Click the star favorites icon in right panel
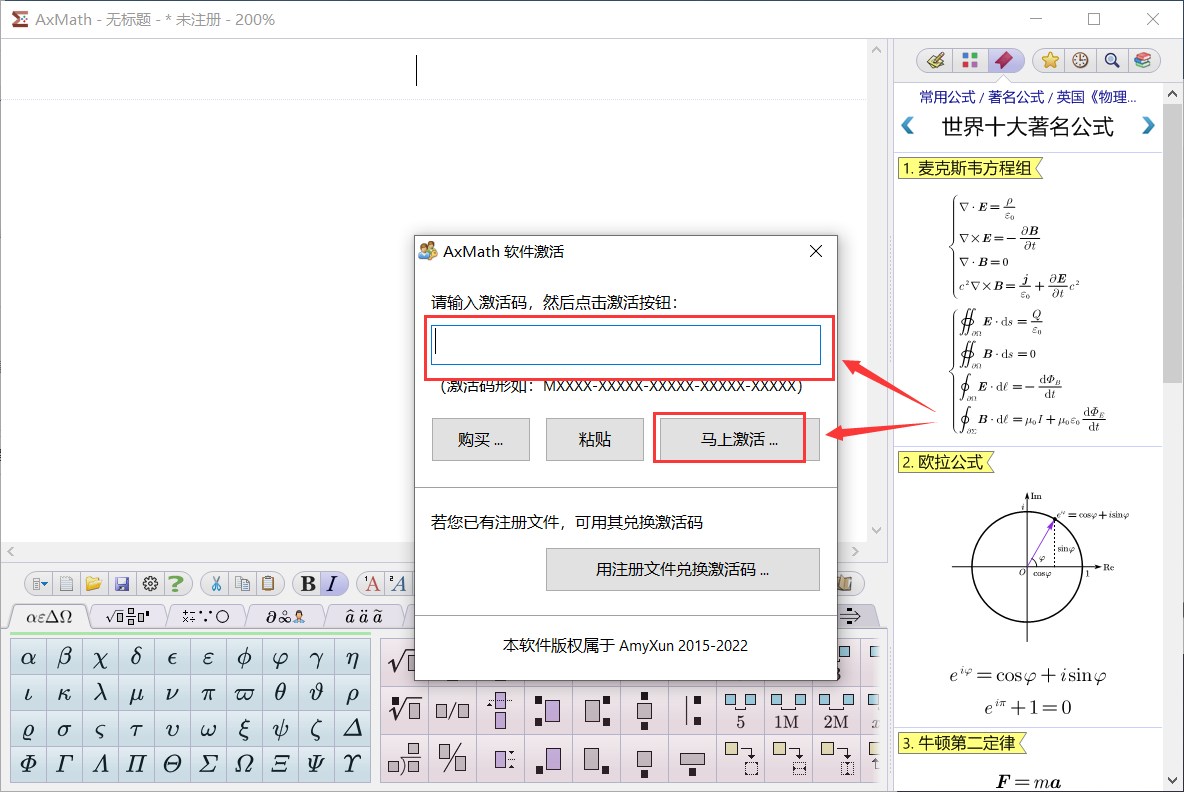Image resolution: width=1184 pixels, height=792 pixels. point(1050,61)
